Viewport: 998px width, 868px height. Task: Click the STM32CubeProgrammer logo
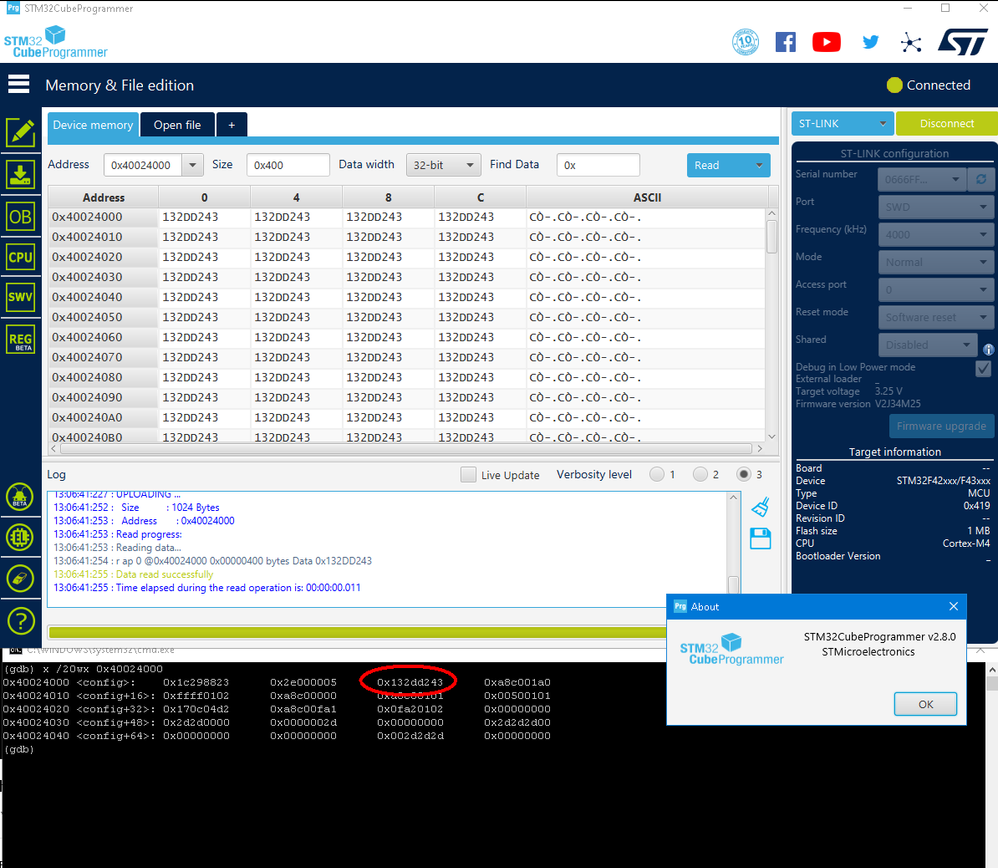coord(56,43)
